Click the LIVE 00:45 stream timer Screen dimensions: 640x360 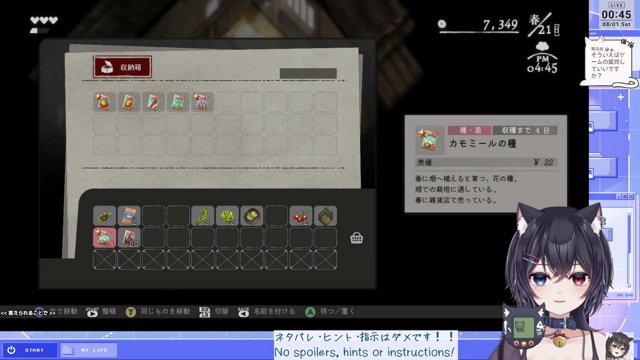coord(616,15)
